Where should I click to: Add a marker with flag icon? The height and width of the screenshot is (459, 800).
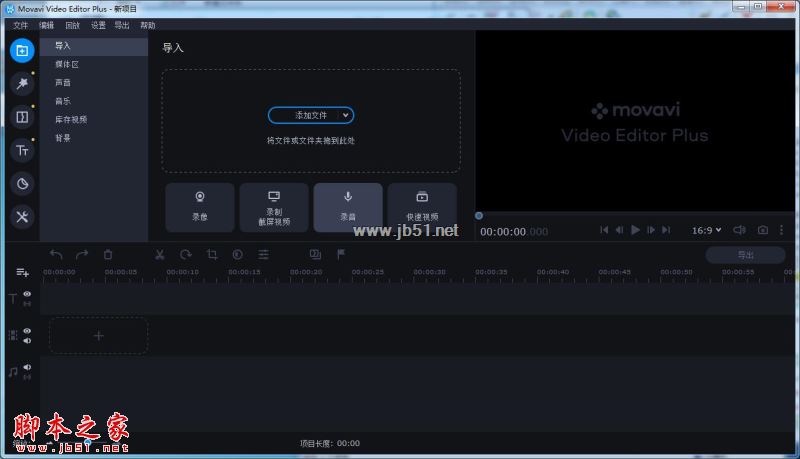(341, 254)
